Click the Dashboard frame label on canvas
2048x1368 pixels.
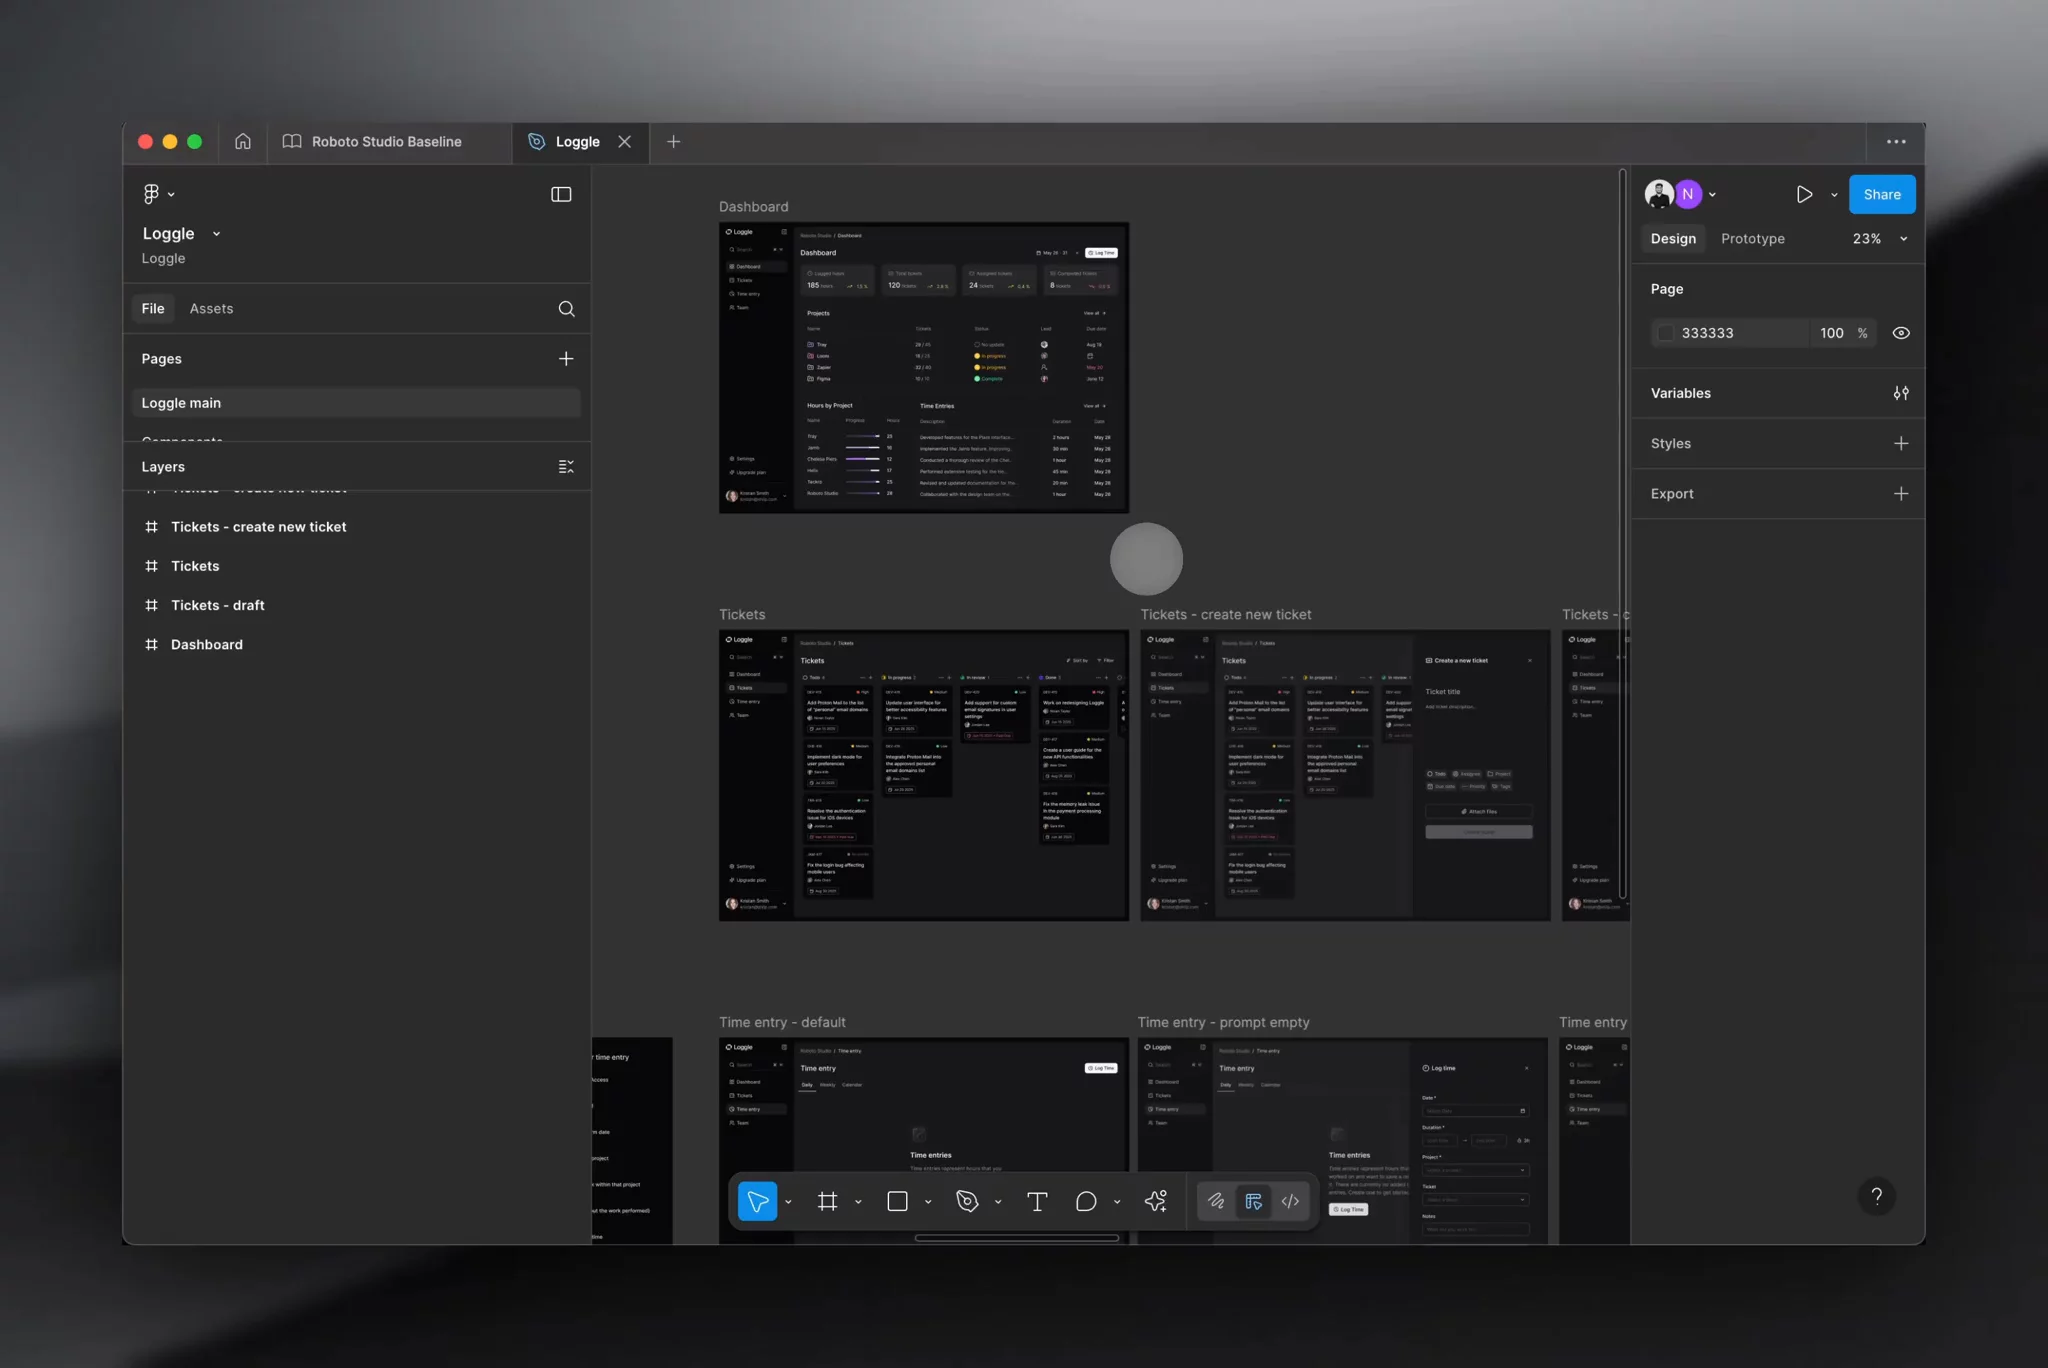753,207
